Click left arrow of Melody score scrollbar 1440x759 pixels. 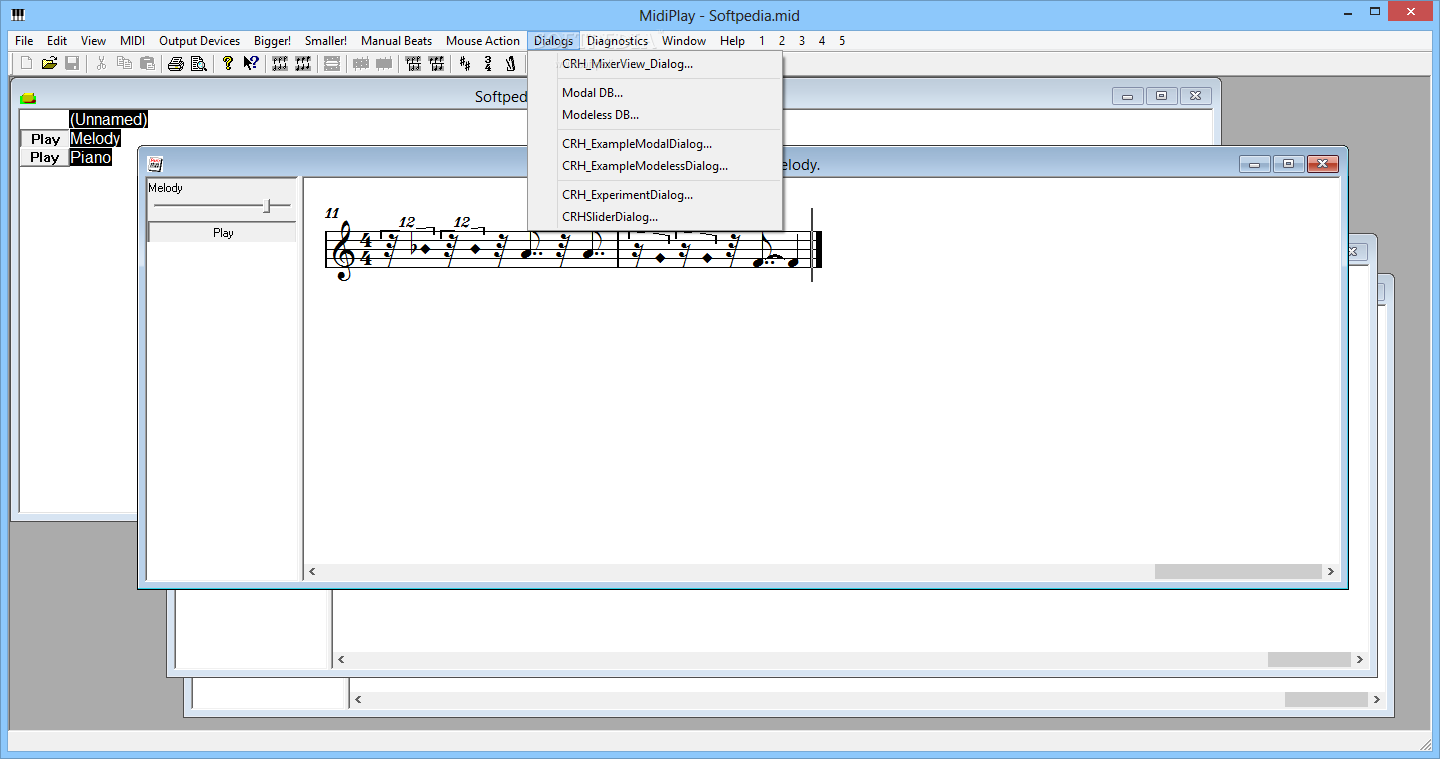312,571
